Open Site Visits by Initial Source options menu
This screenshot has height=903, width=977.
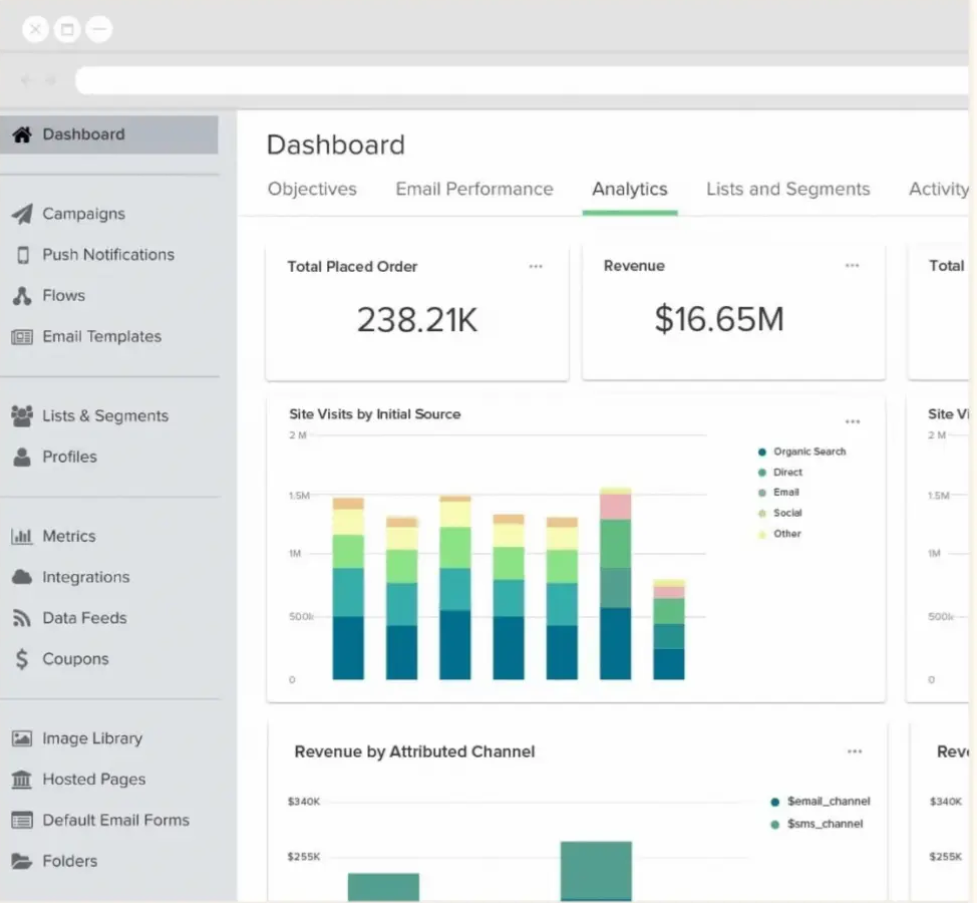pos(852,422)
